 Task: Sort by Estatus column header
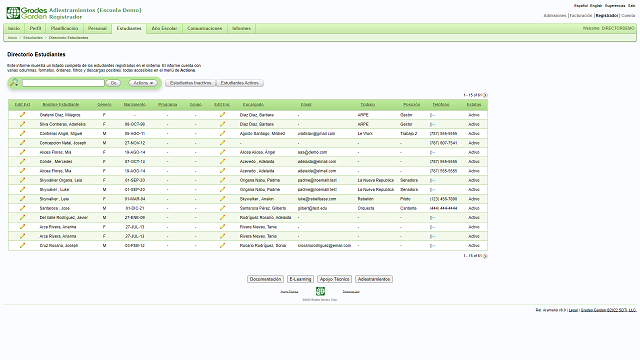click(474, 104)
